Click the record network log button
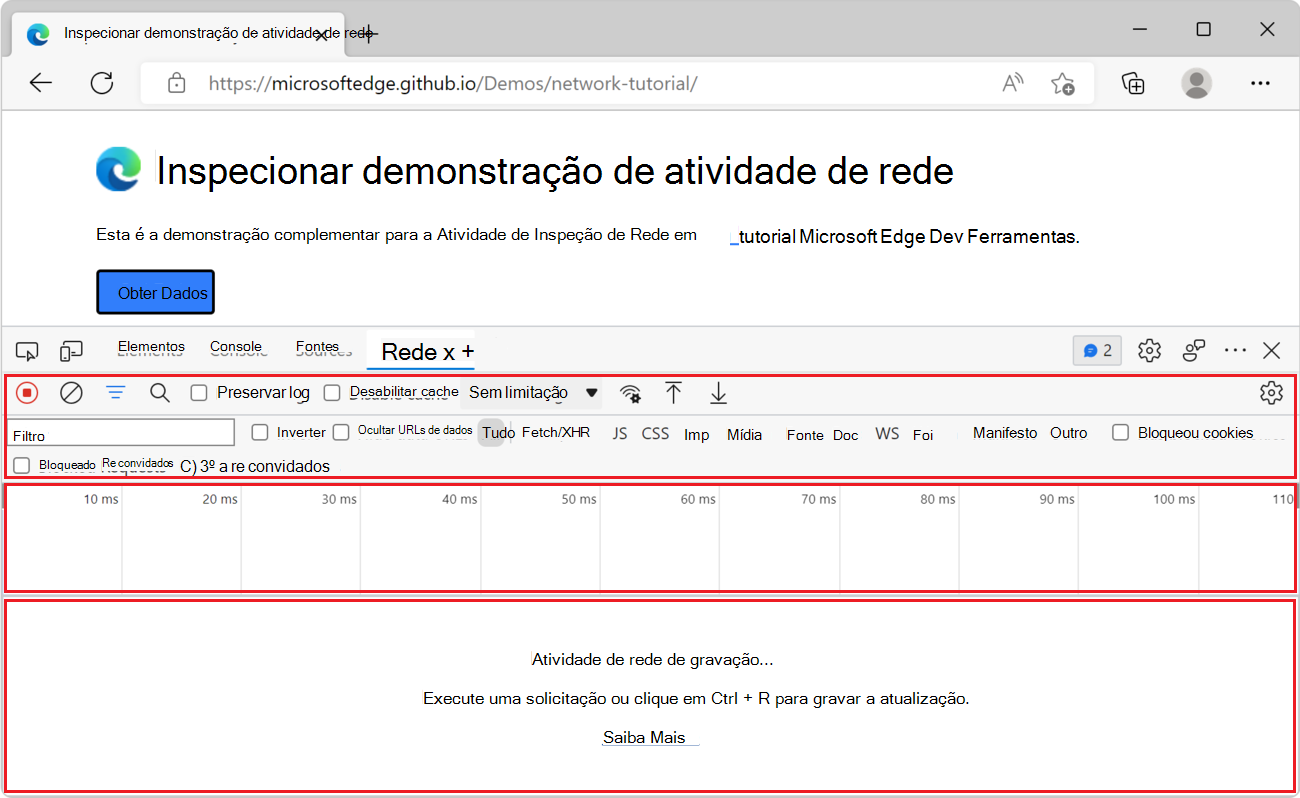The width and height of the screenshot is (1300, 798). (x=28, y=393)
